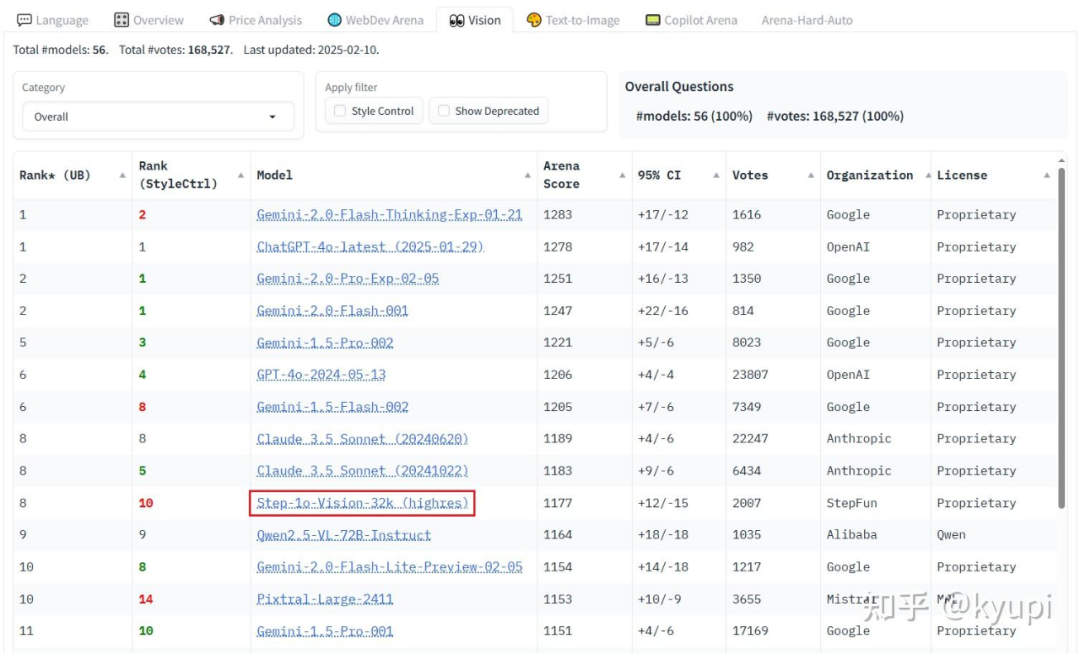Open ChatGPT-4o-latest (2025-01-29) link
This screenshot has height=655, width=1080.
[x=370, y=247]
